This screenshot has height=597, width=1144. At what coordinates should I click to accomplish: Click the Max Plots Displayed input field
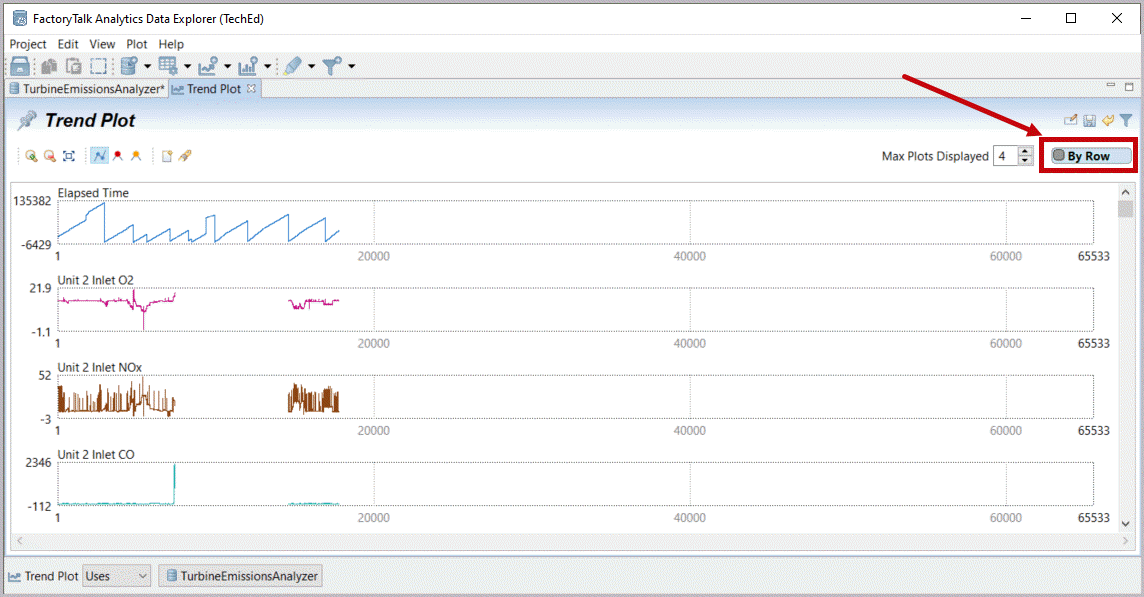(x=1004, y=156)
